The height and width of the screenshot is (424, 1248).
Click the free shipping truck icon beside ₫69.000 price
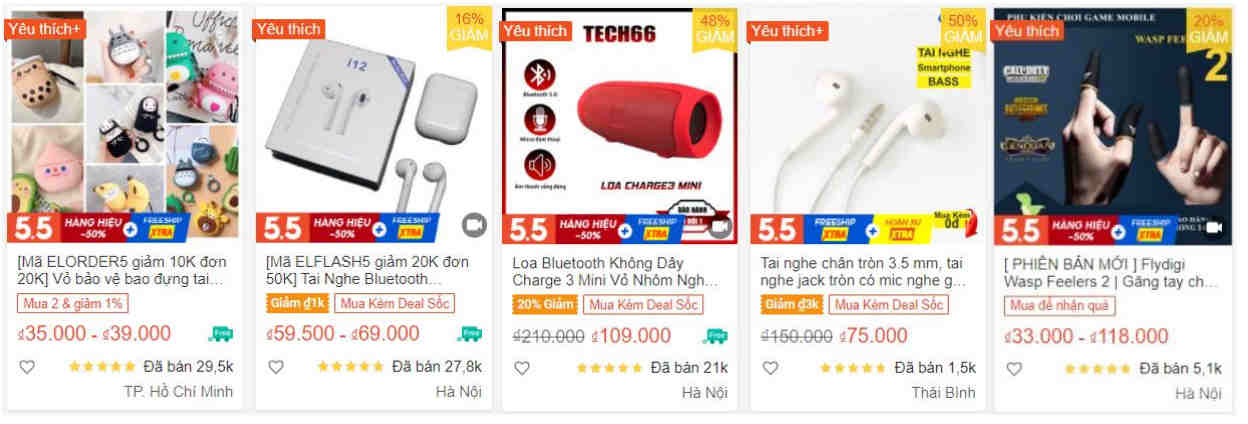coord(469,334)
